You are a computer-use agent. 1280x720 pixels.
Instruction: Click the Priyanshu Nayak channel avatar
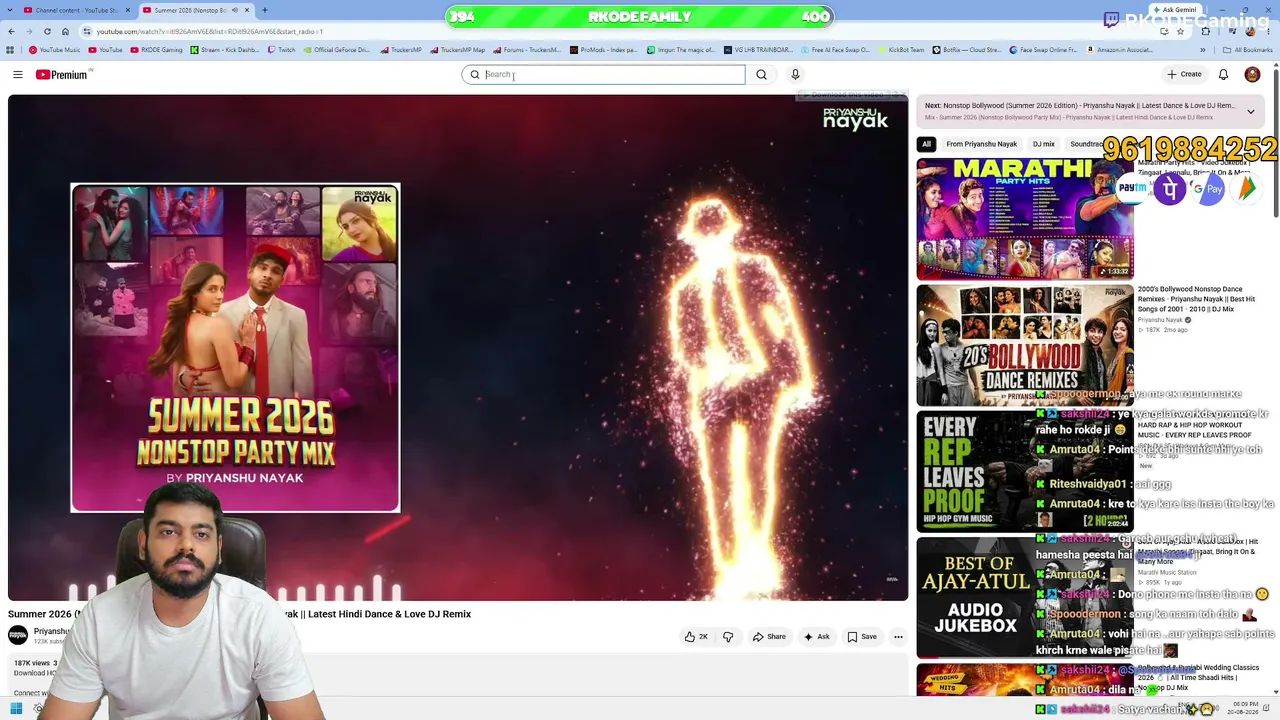click(x=18, y=636)
